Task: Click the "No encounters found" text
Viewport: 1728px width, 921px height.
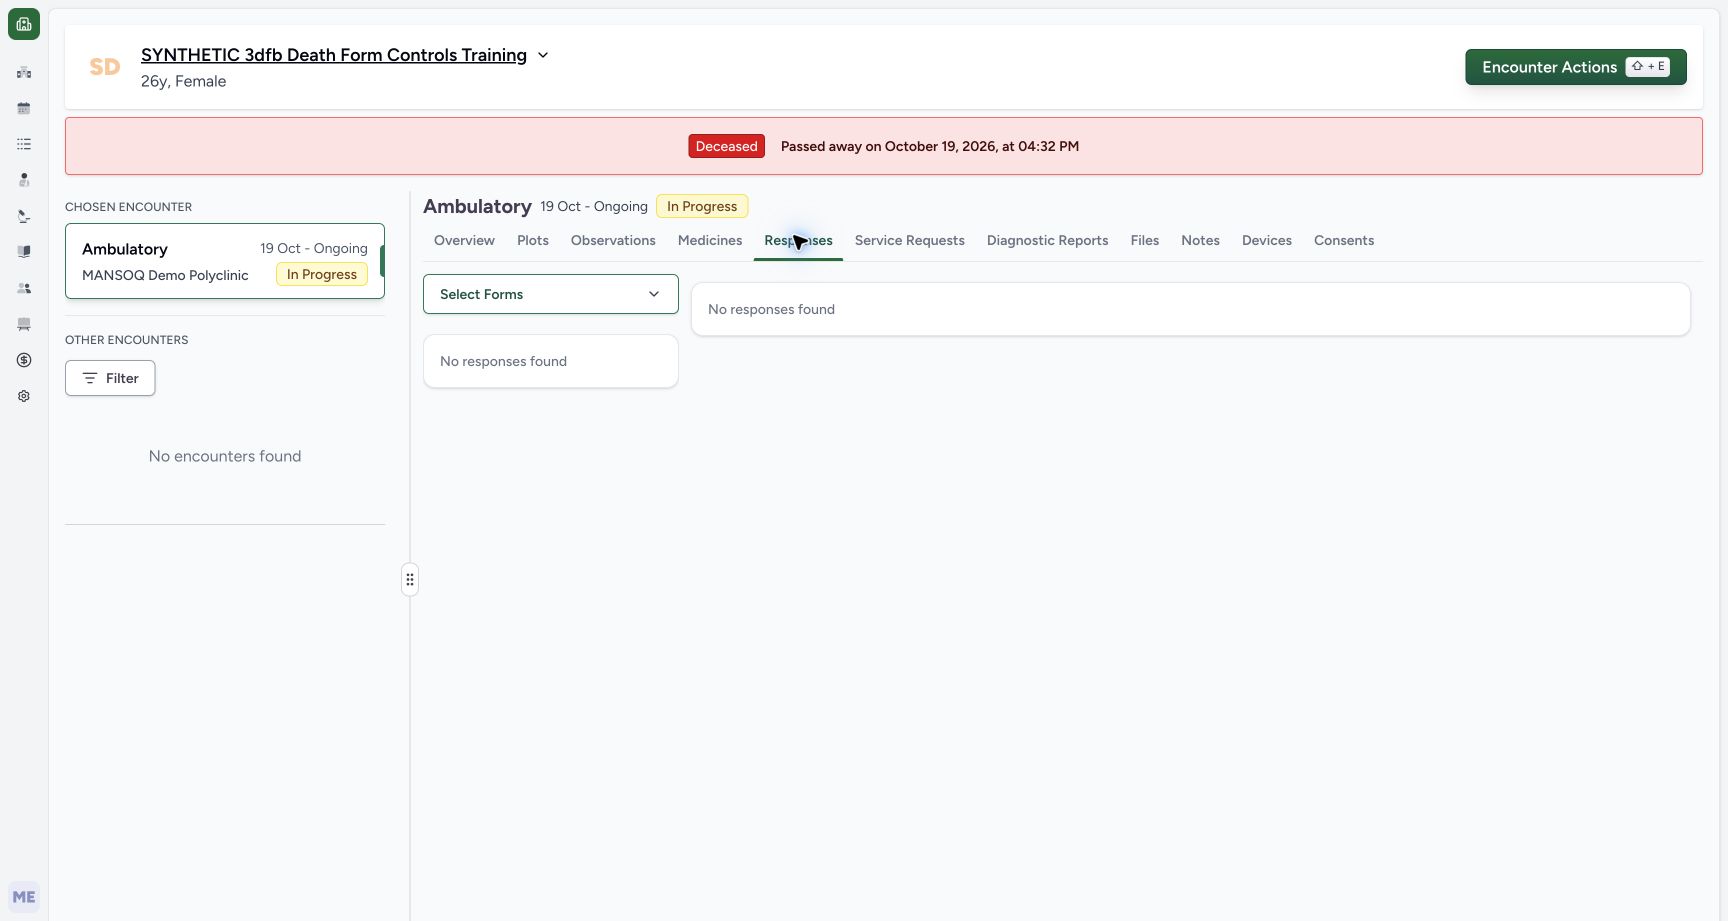Action: (225, 456)
